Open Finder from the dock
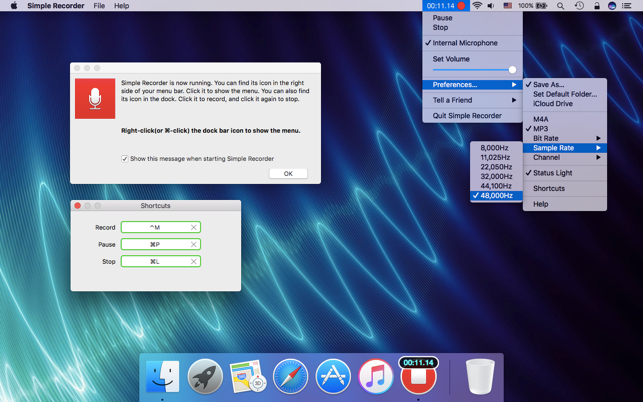The width and height of the screenshot is (643, 402). click(x=162, y=377)
